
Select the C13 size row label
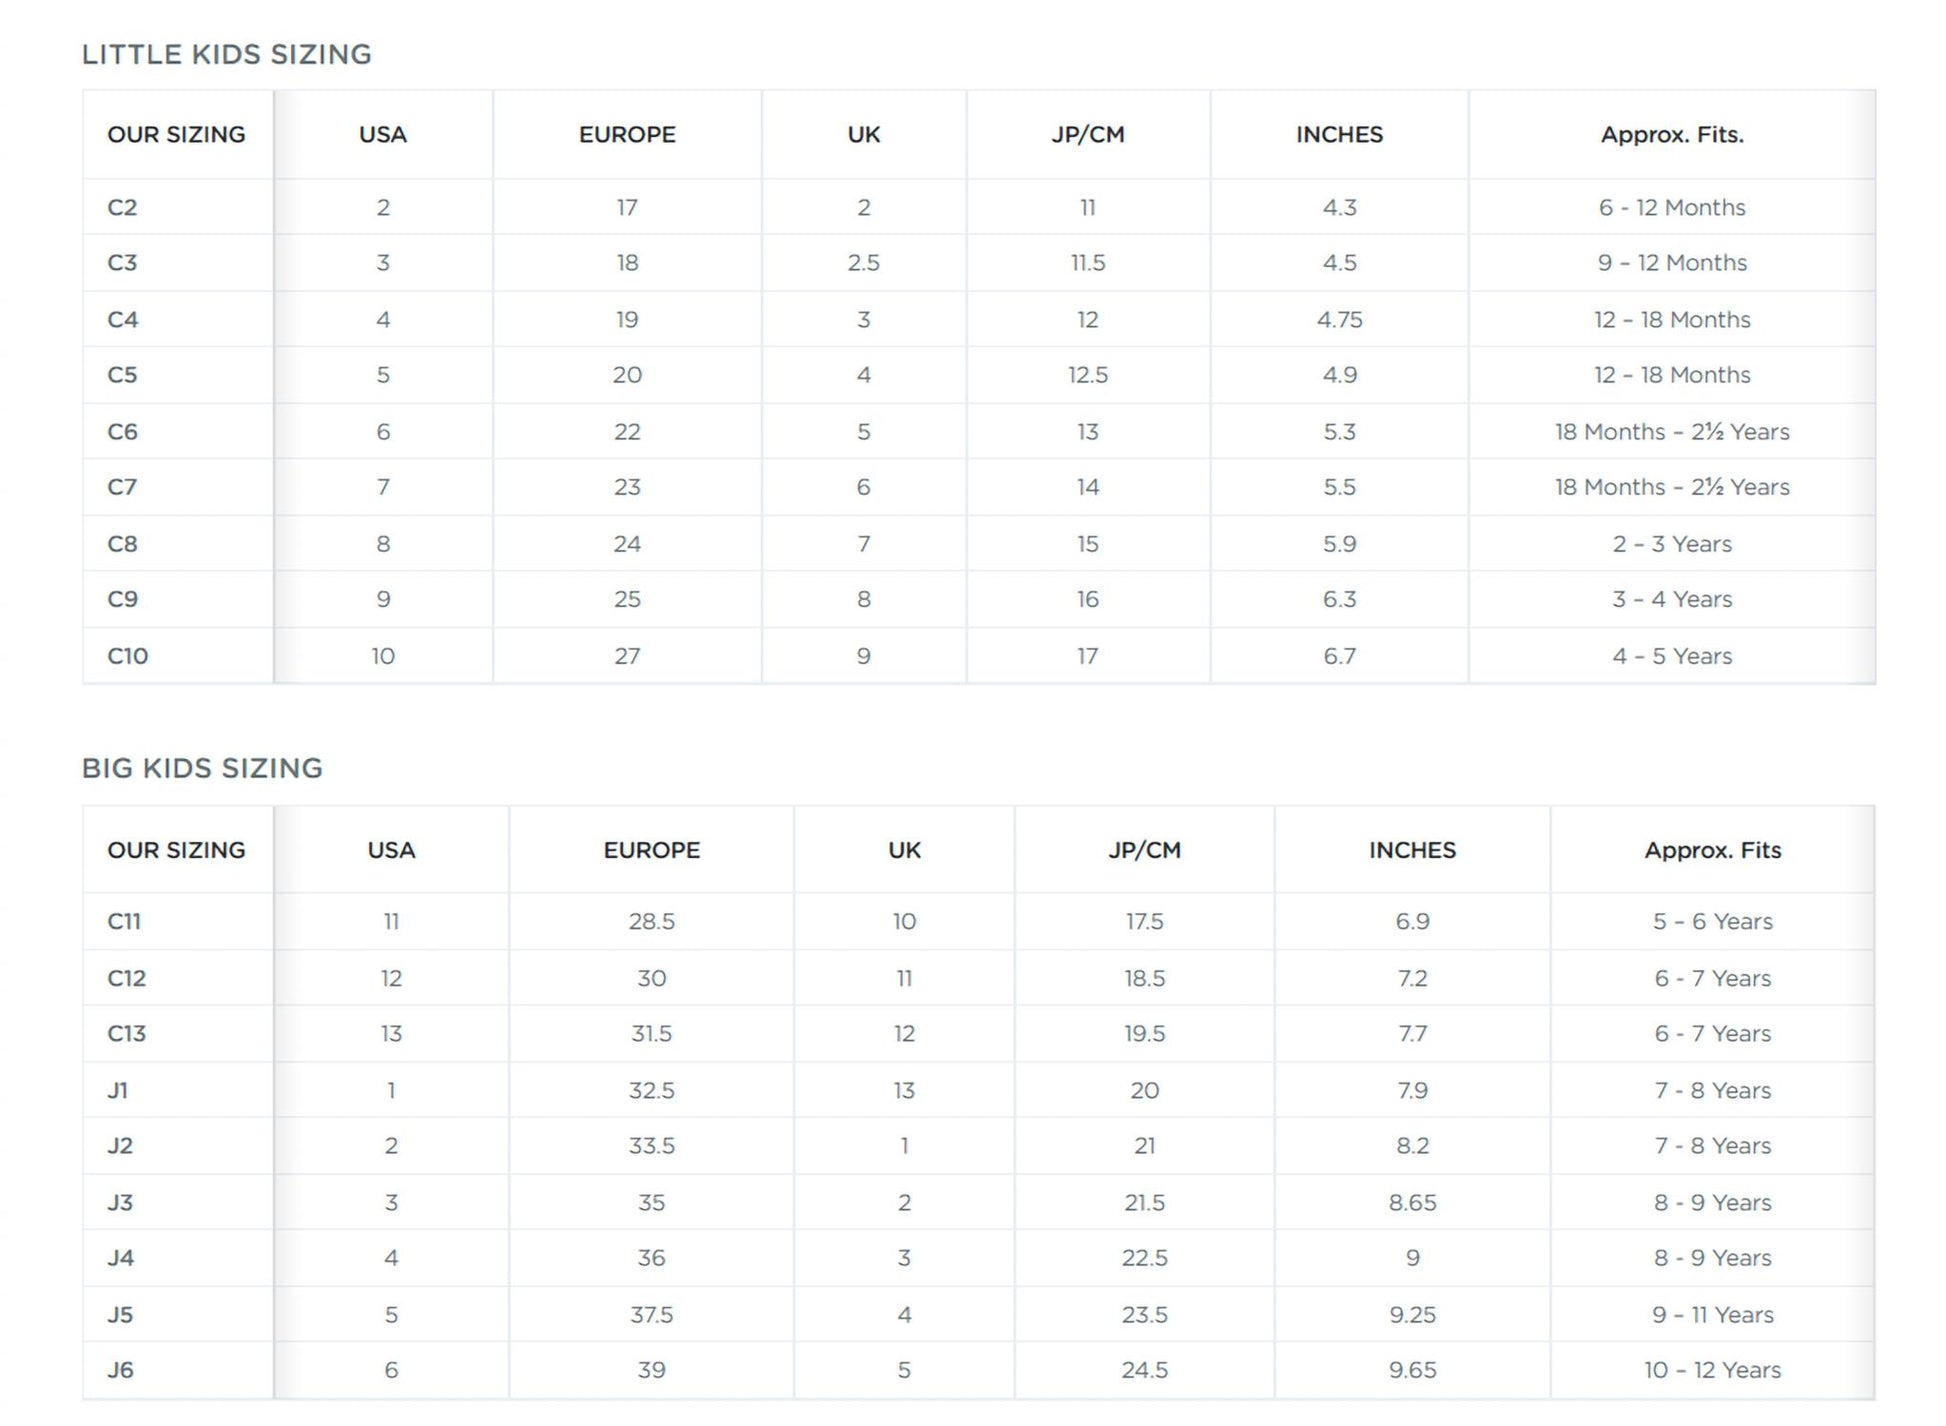[x=126, y=1033]
